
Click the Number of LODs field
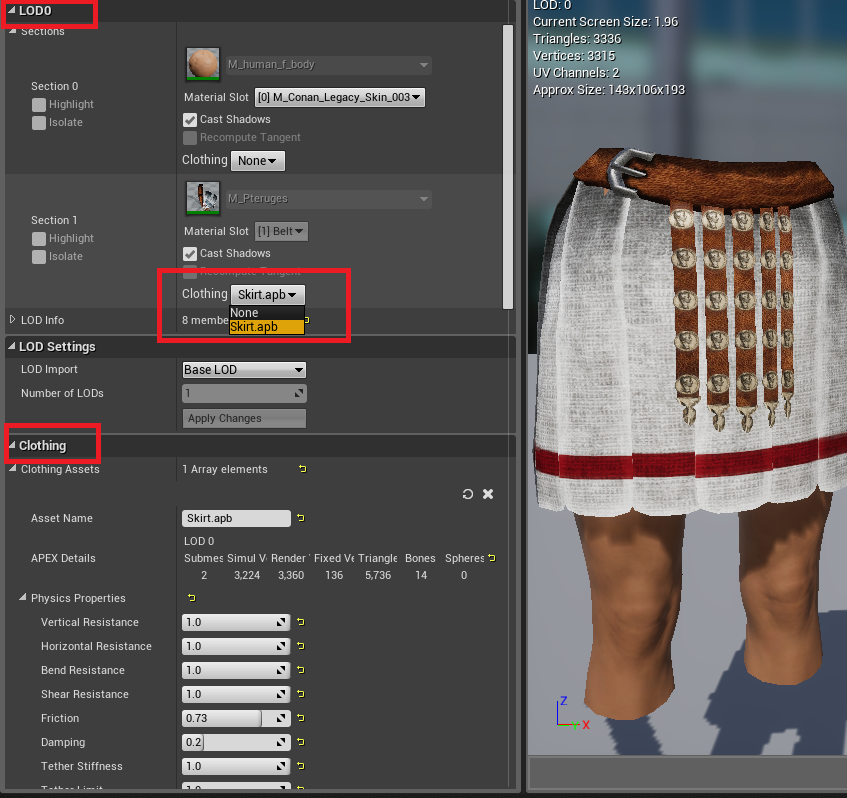coord(244,393)
